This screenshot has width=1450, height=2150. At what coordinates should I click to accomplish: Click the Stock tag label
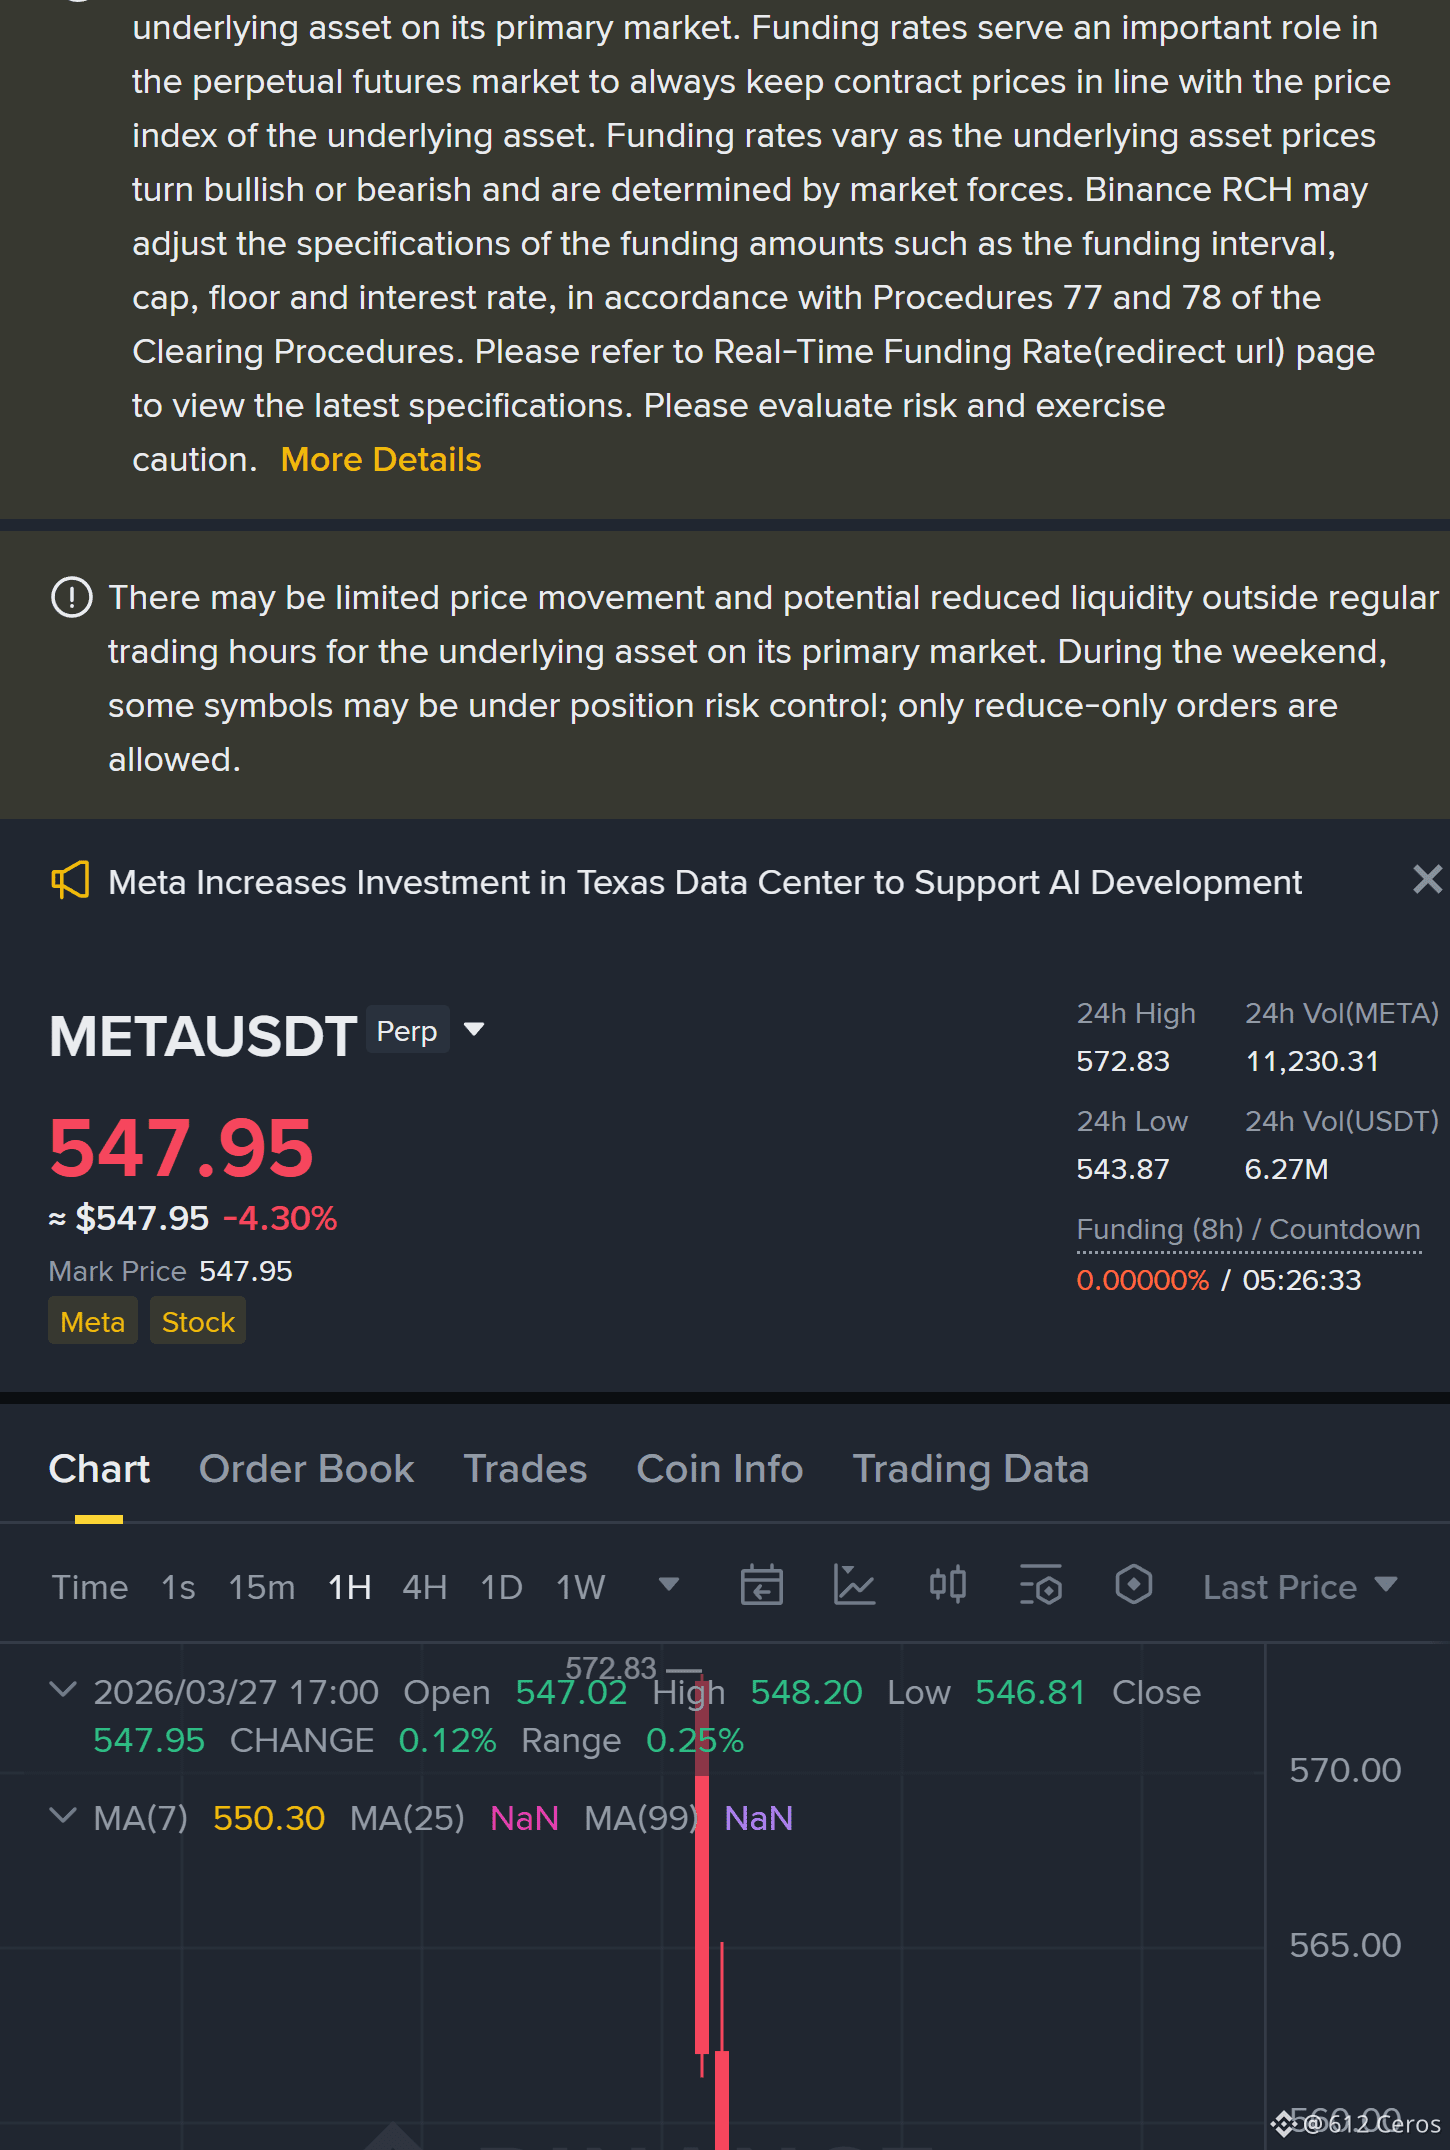tap(198, 1322)
